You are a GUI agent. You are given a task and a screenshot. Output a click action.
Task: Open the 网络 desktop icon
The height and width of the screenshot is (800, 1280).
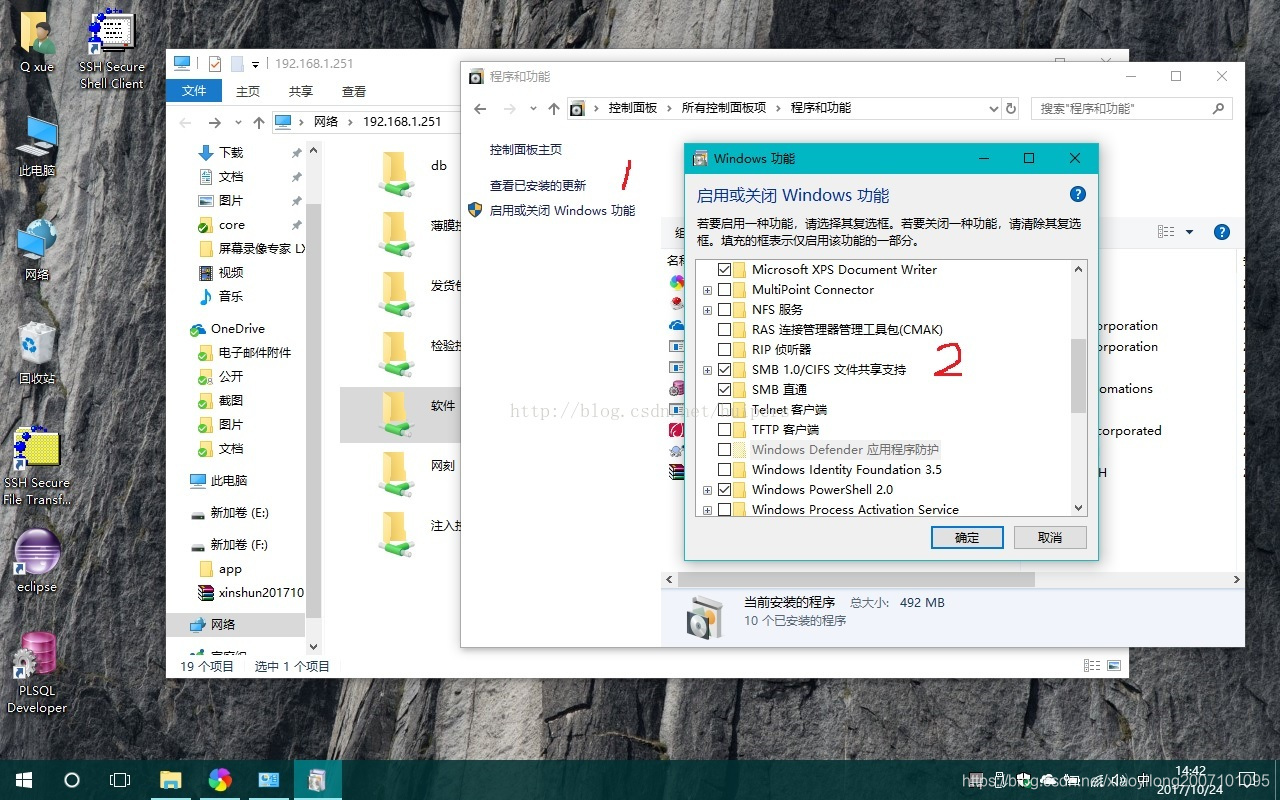(x=37, y=251)
